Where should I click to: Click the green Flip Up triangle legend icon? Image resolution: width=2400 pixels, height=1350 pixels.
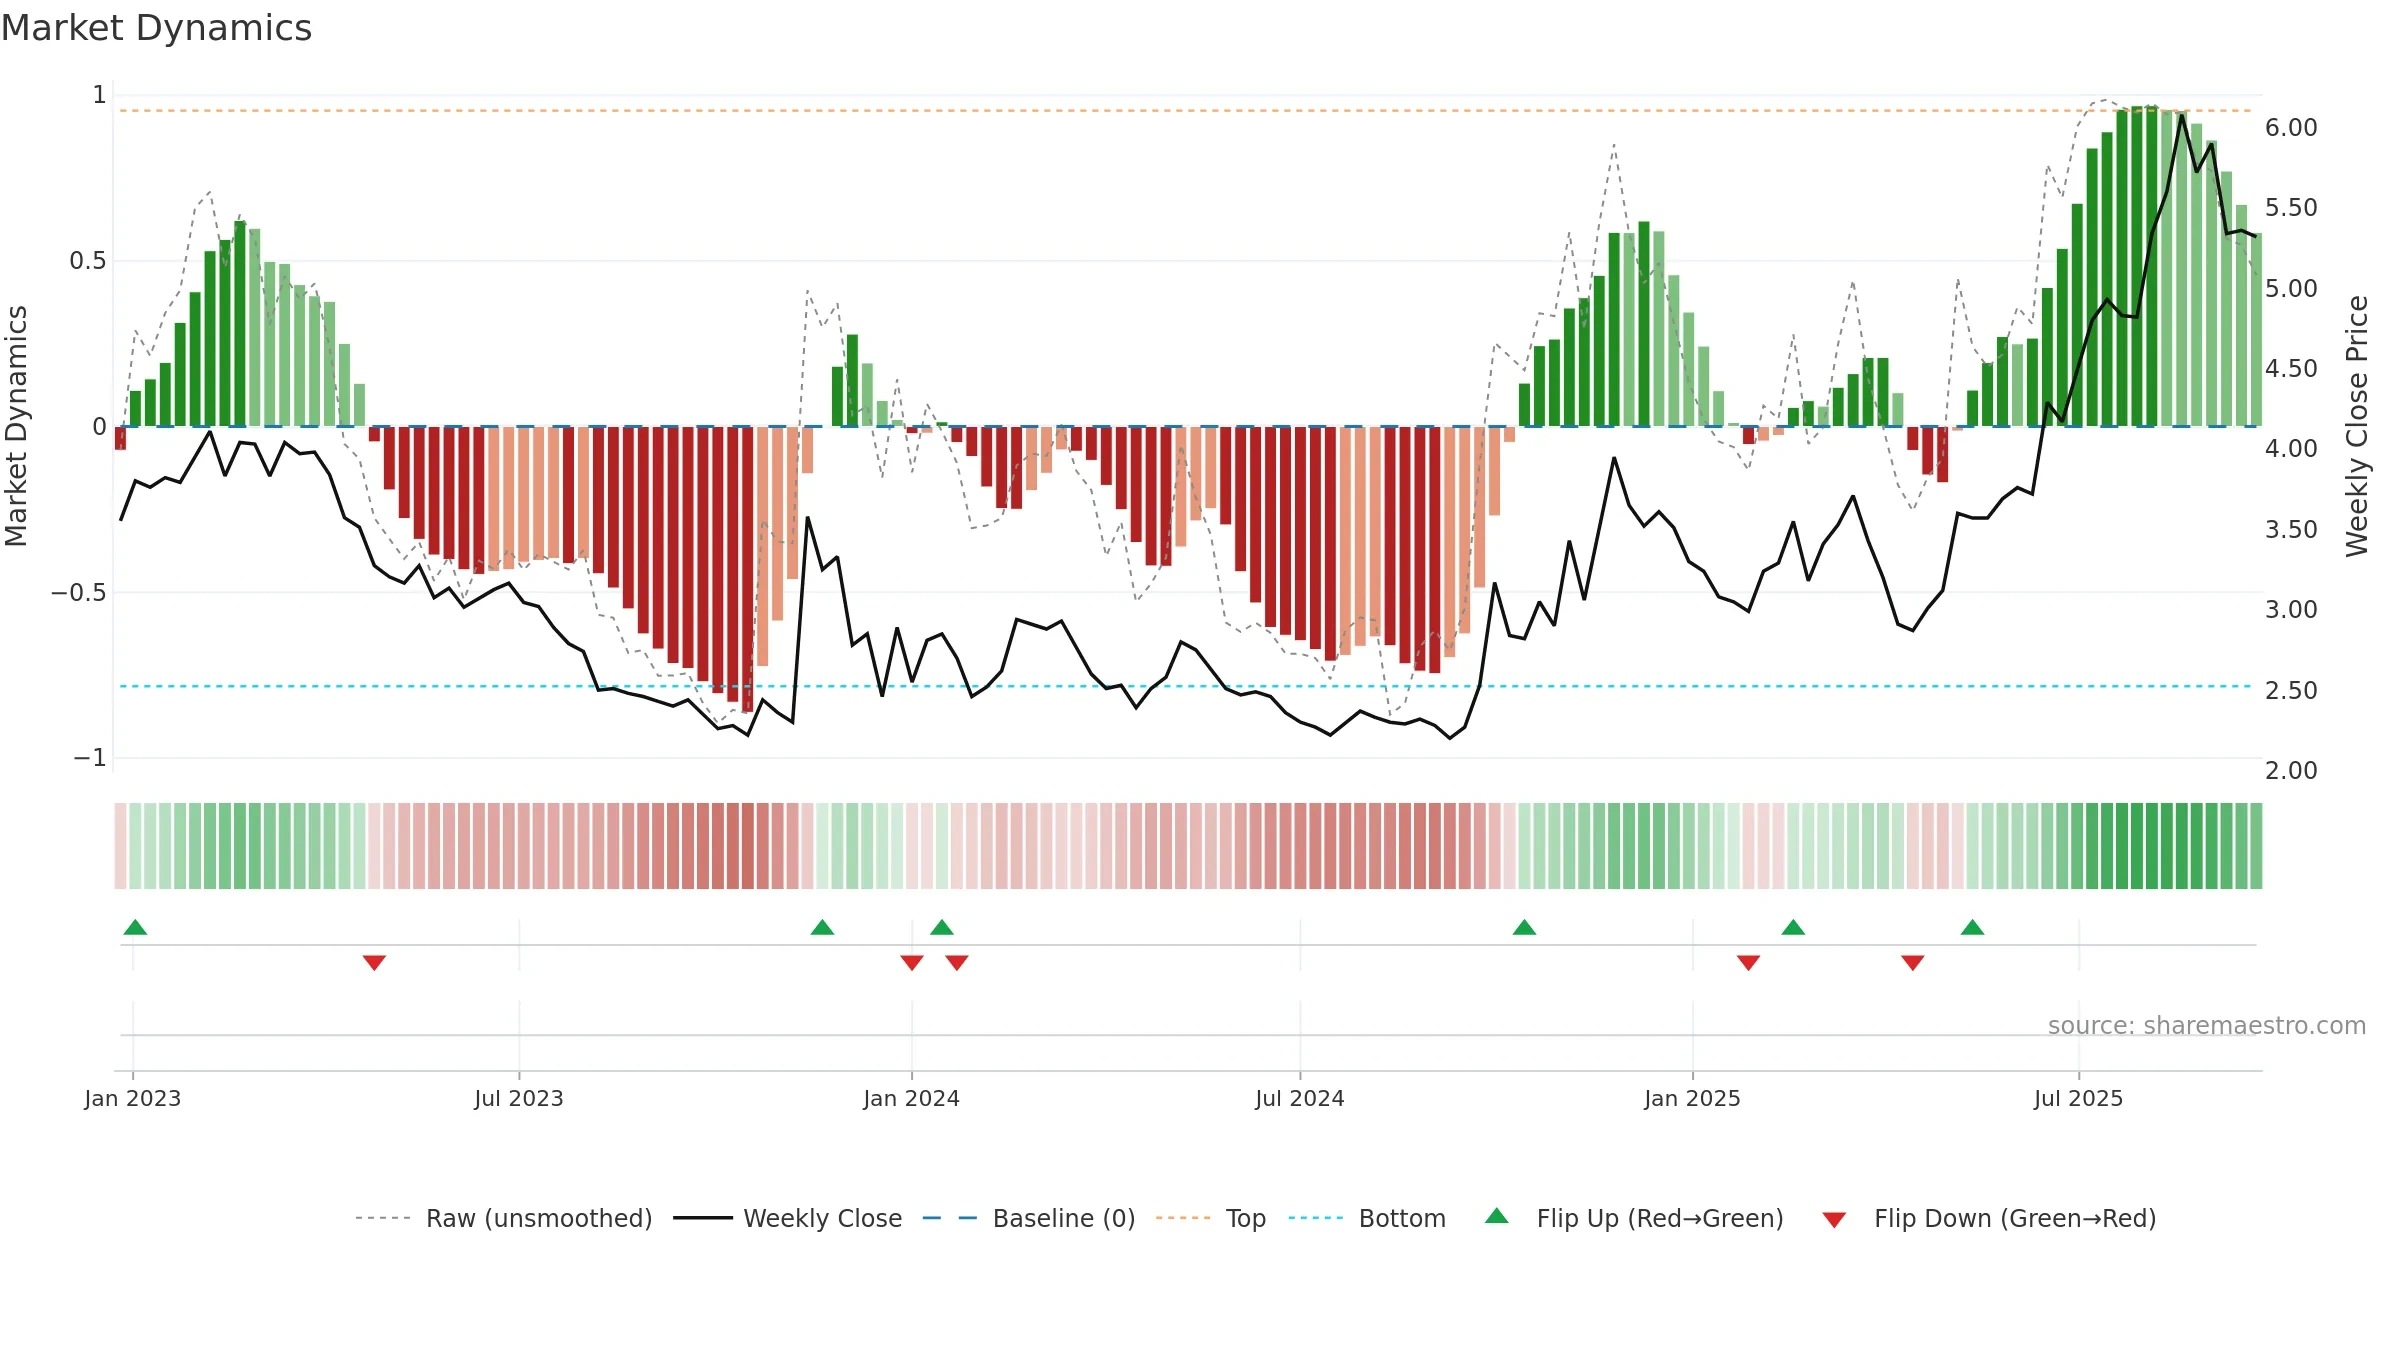tap(1497, 1216)
